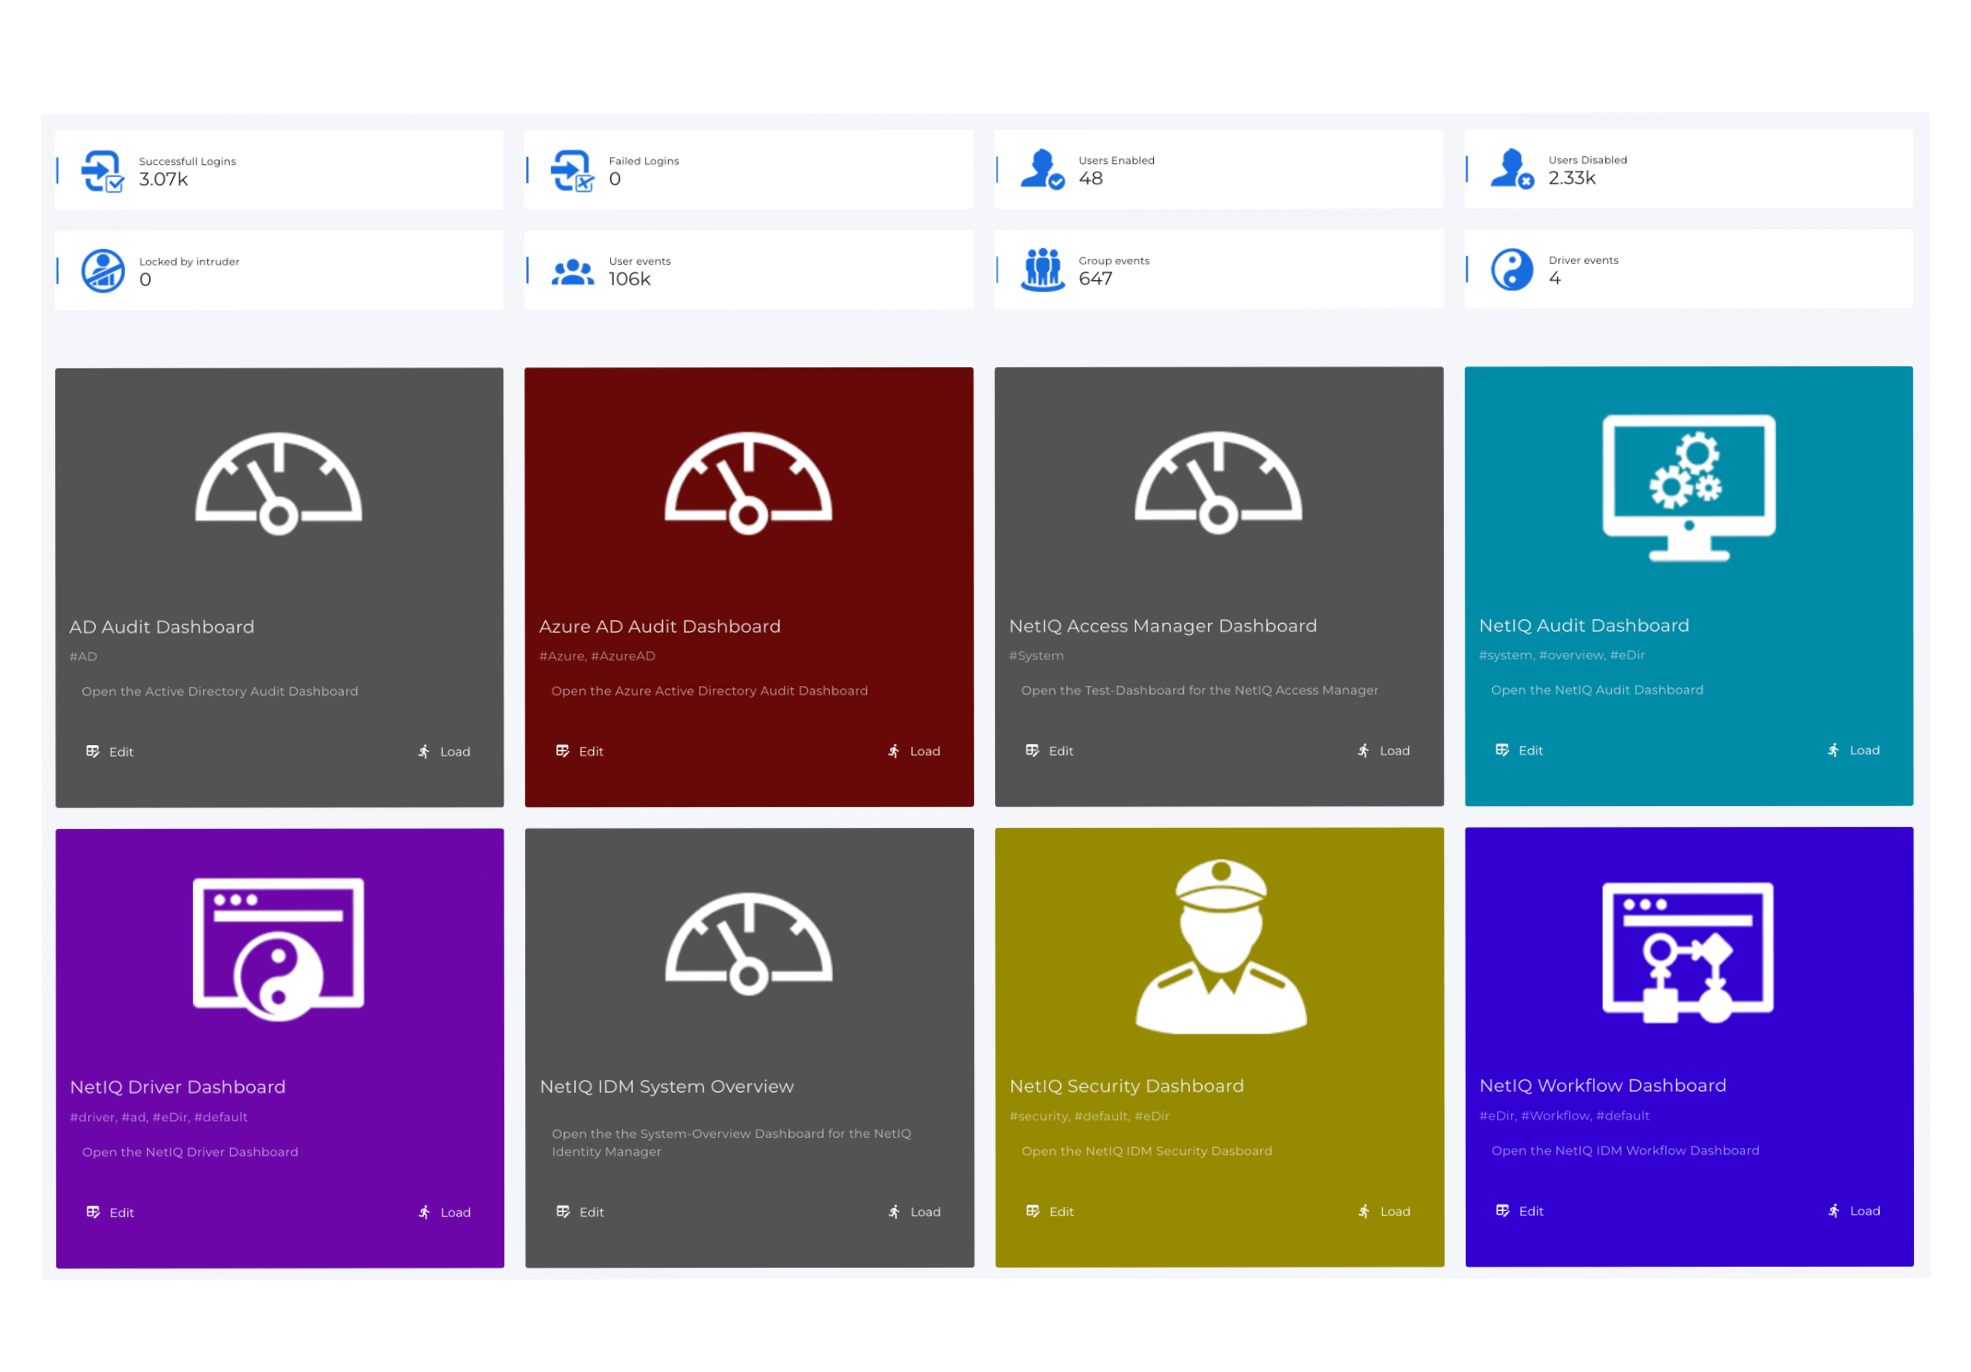Screen dimensions: 1971x1372
Task: Click the NetIQ IDM System Overview gauge icon
Action: point(749,945)
